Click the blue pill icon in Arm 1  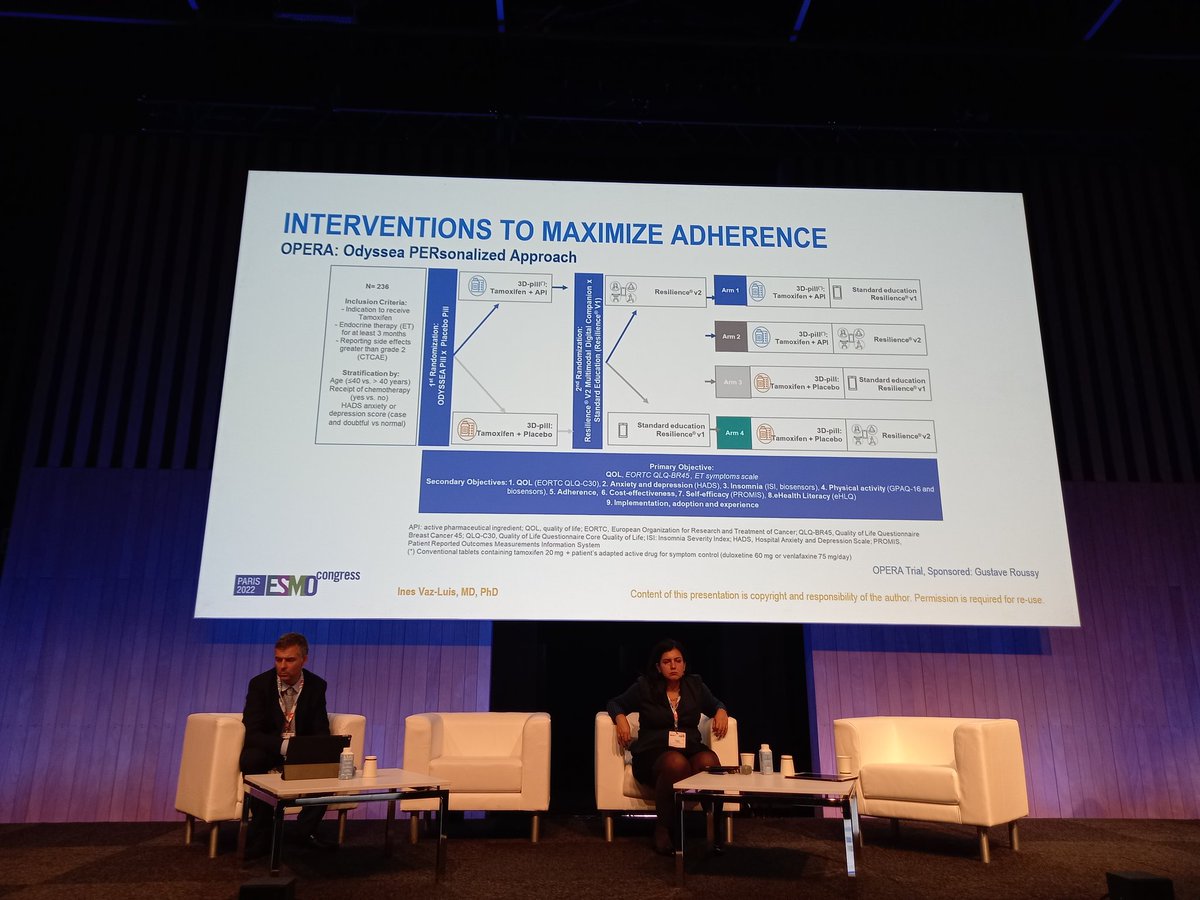(757, 291)
